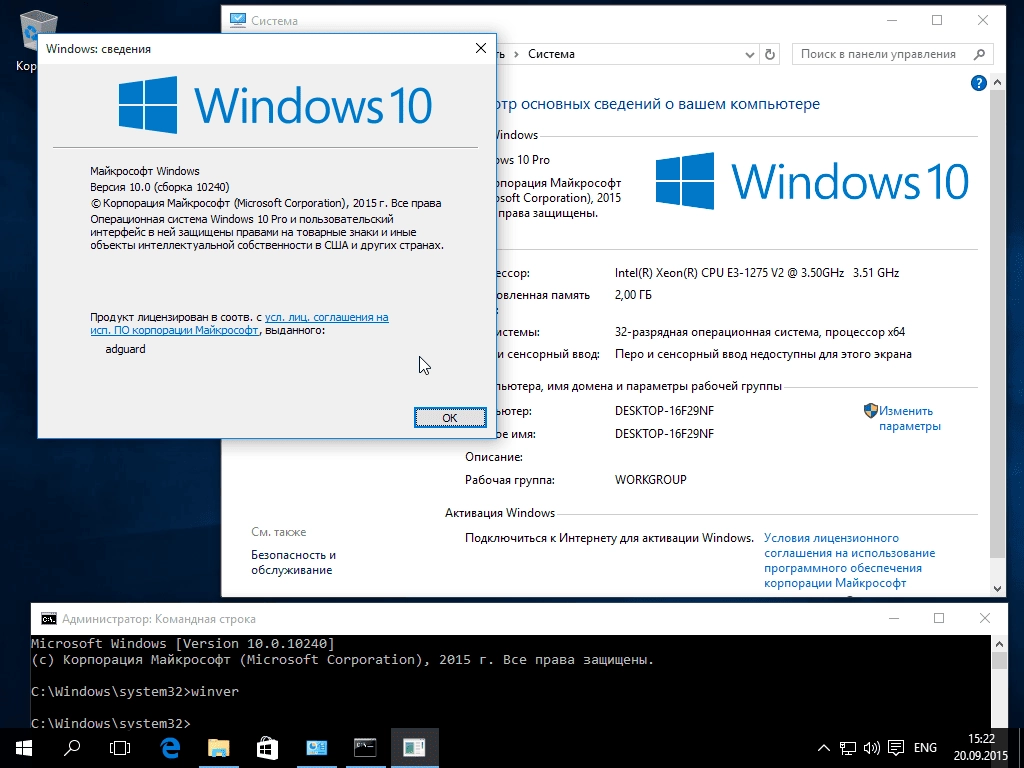This screenshot has width=1024, height=768.
Task: Click 'adguard' licensee name in dialog
Action: pos(125,349)
